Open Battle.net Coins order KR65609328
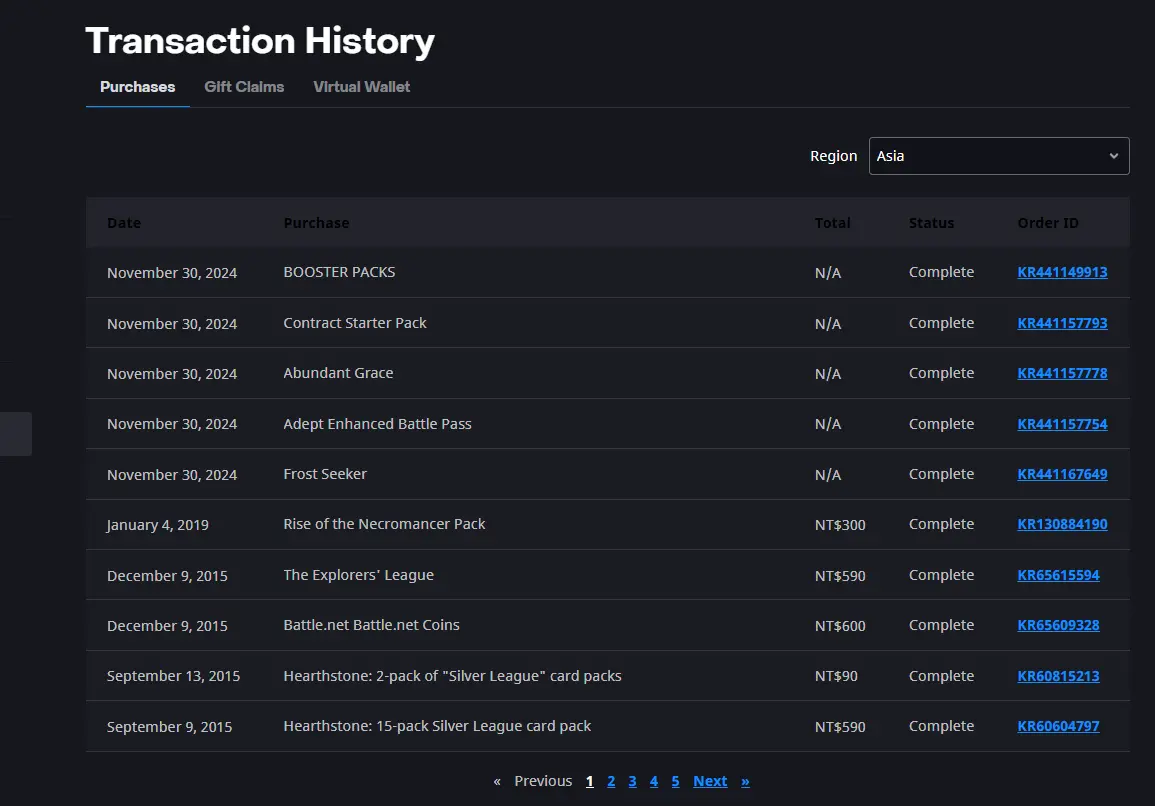Viewport: 1155px width, 806px height. [1059, 625]
